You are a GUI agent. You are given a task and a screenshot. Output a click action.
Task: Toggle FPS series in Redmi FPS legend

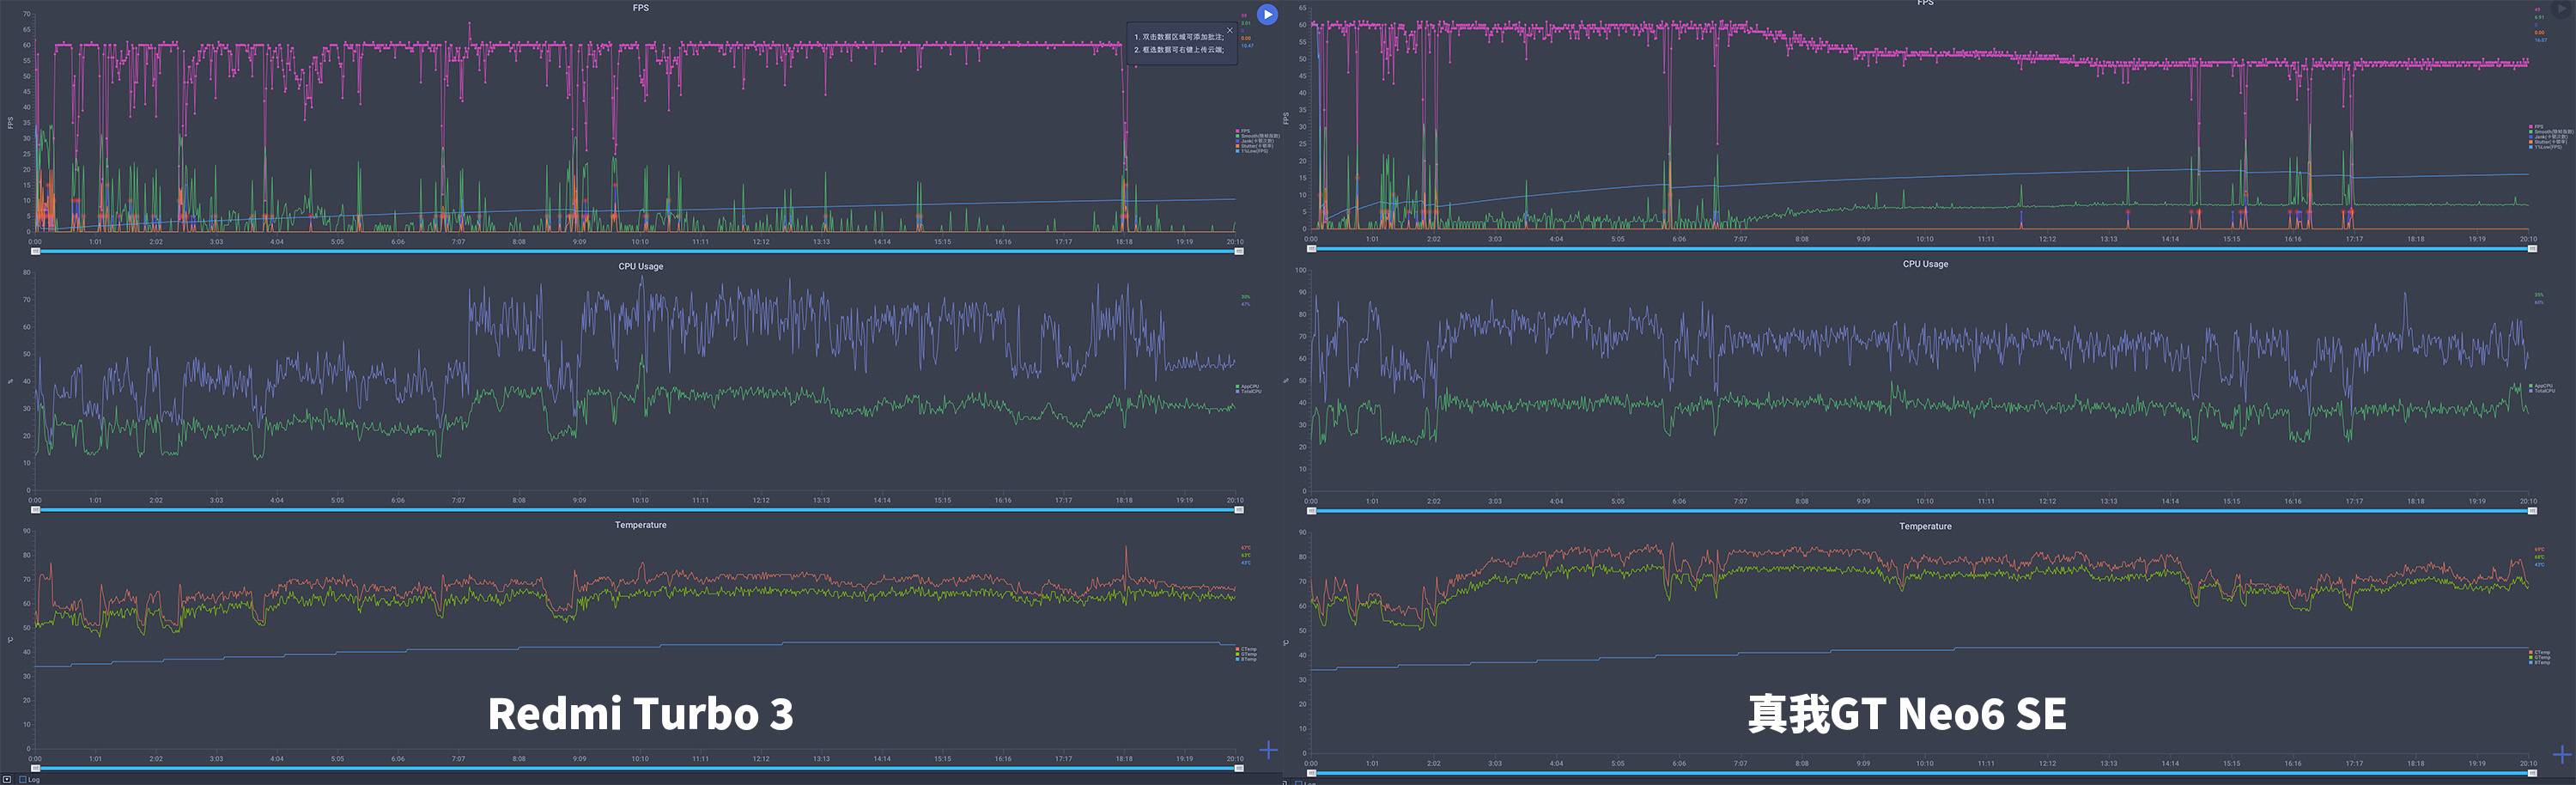click(1243, 131)
